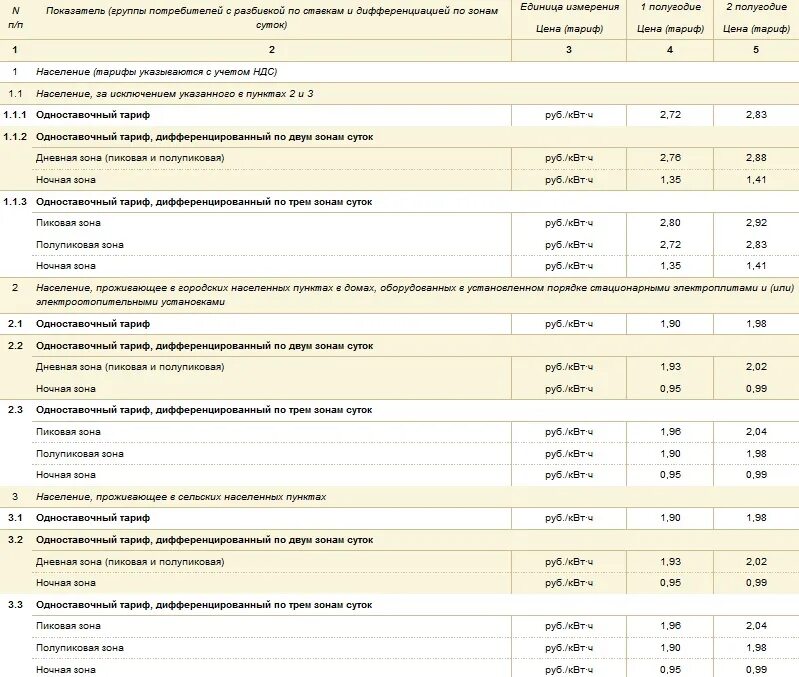
Task: Select 'Полупиковая зона' under section 1.1.3
Action: 79,245
